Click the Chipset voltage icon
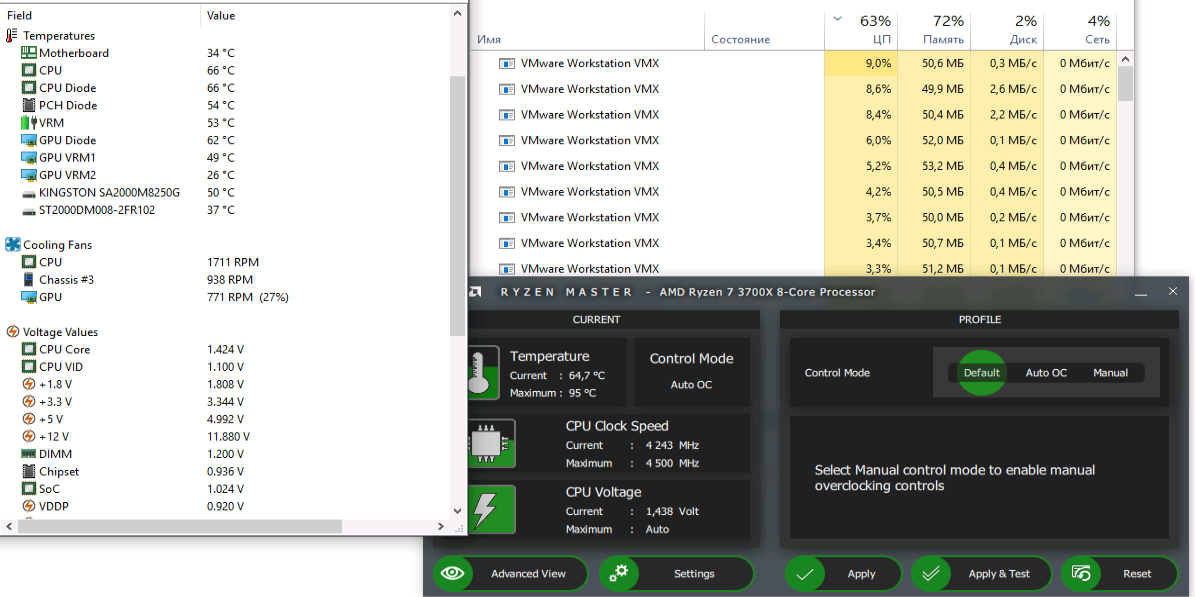The image size is (1195, 597). [x=28, y=472]
